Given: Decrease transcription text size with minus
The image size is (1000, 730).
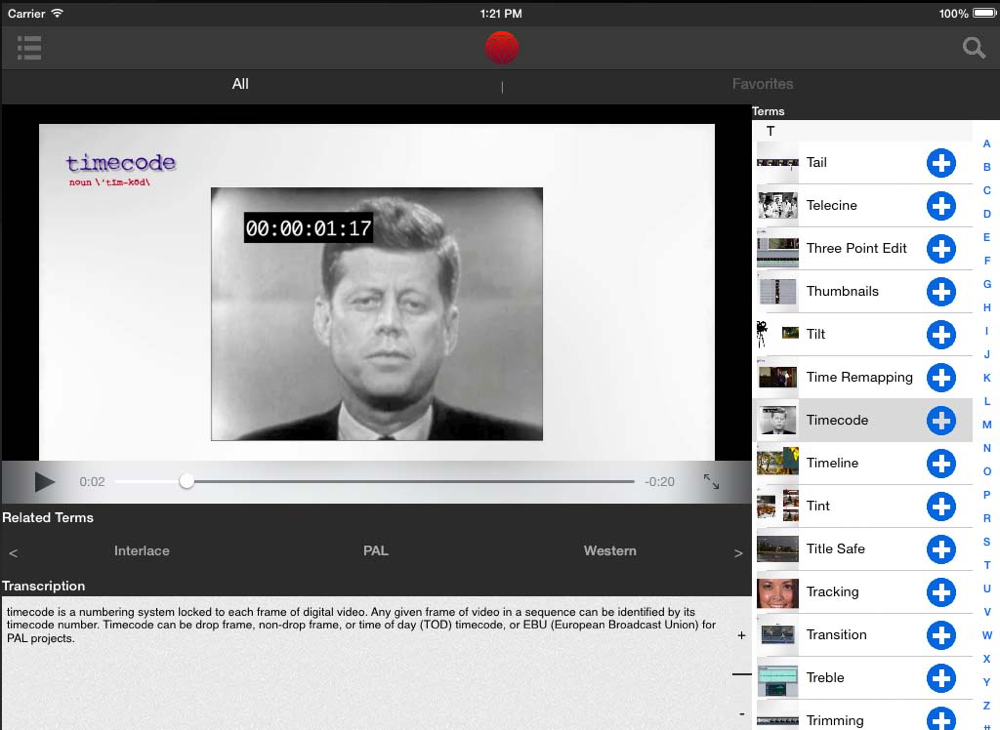Looking at the screenshot, I should pyautogui.click(x=741, y=714).
